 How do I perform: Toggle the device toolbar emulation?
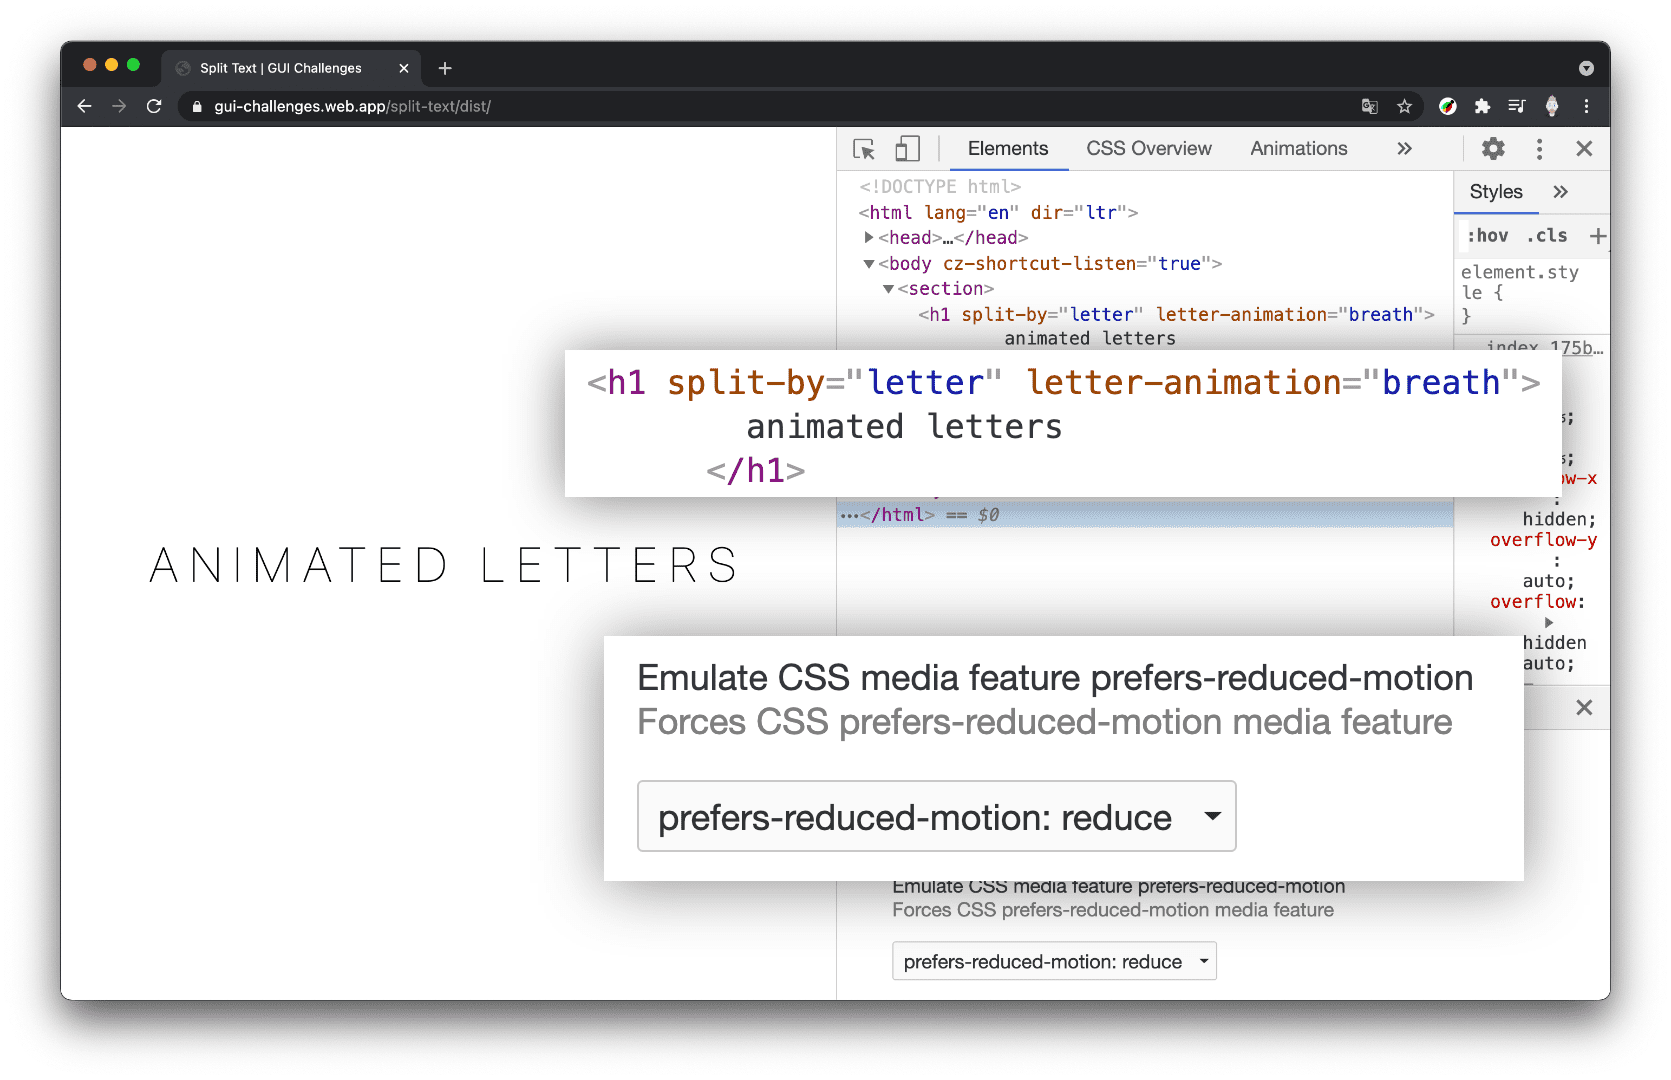907,148
